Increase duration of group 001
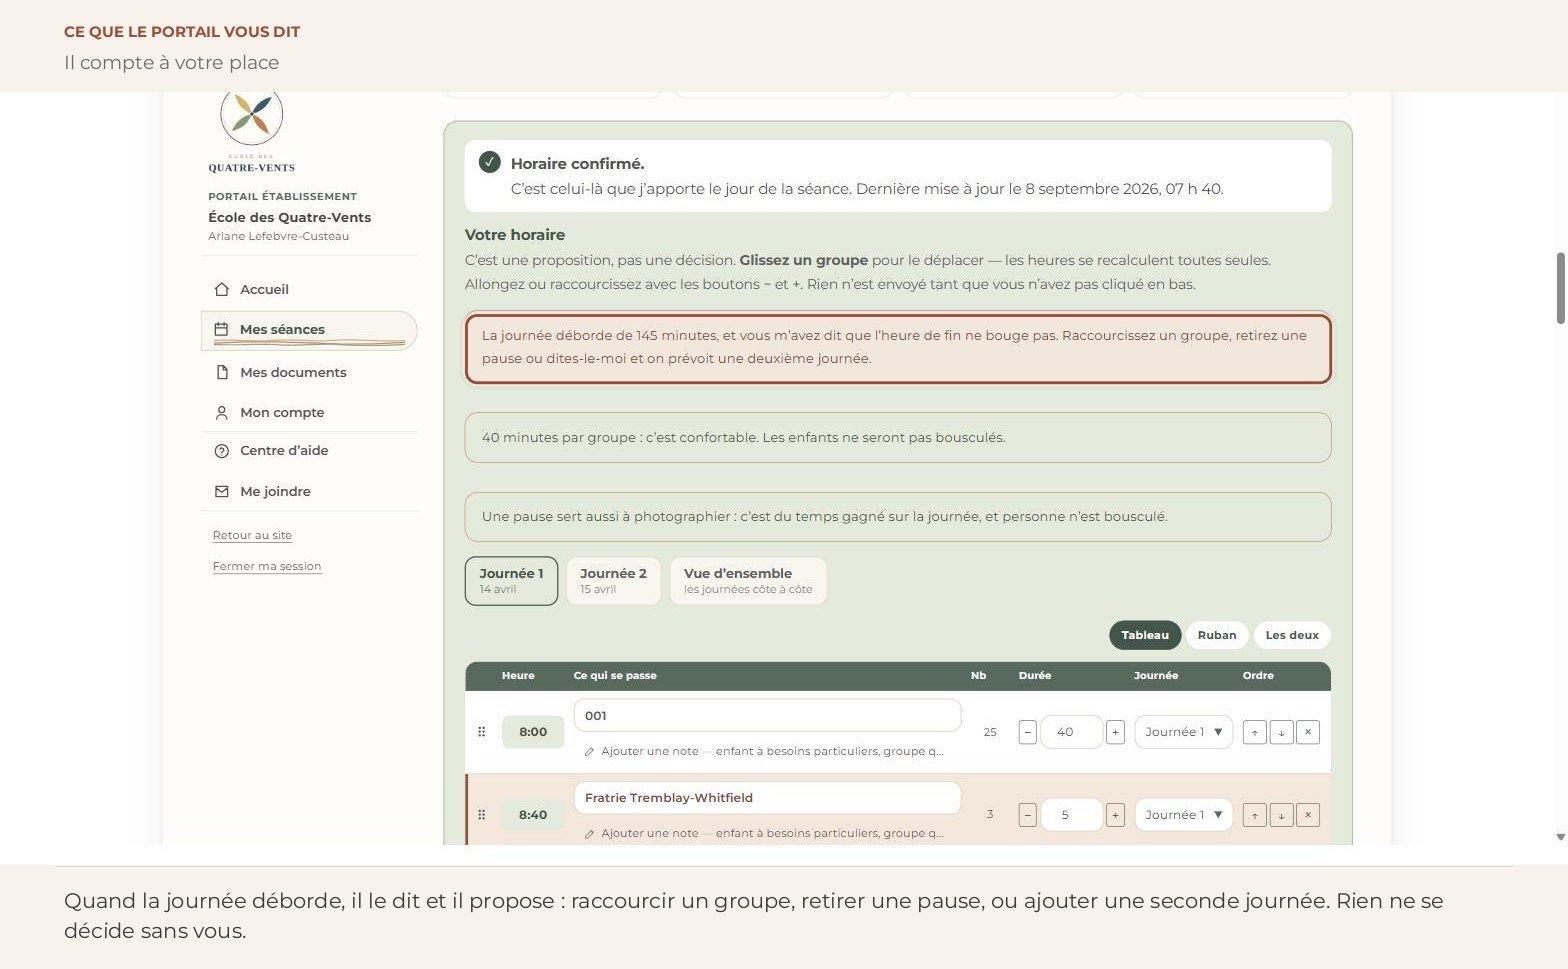1568x969 pixels. pyautogui.click(x=1115, y=732)
